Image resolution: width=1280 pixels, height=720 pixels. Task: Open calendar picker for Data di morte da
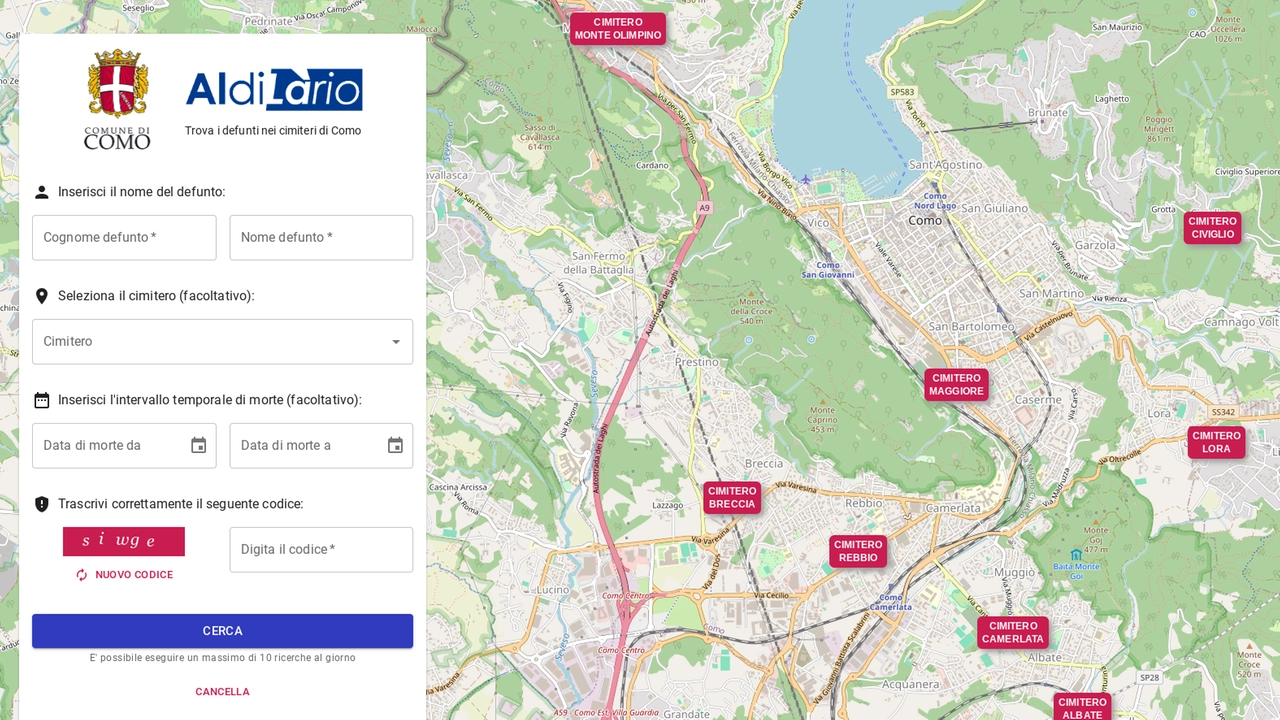[198, 445]
